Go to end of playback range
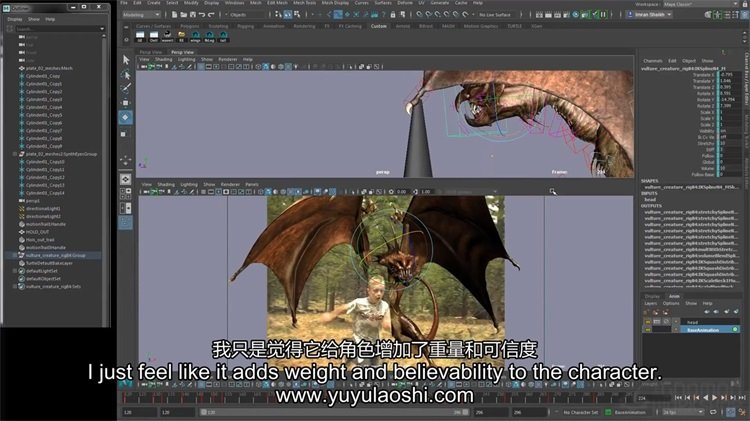 pyautogui.click(x=742, y=398)
